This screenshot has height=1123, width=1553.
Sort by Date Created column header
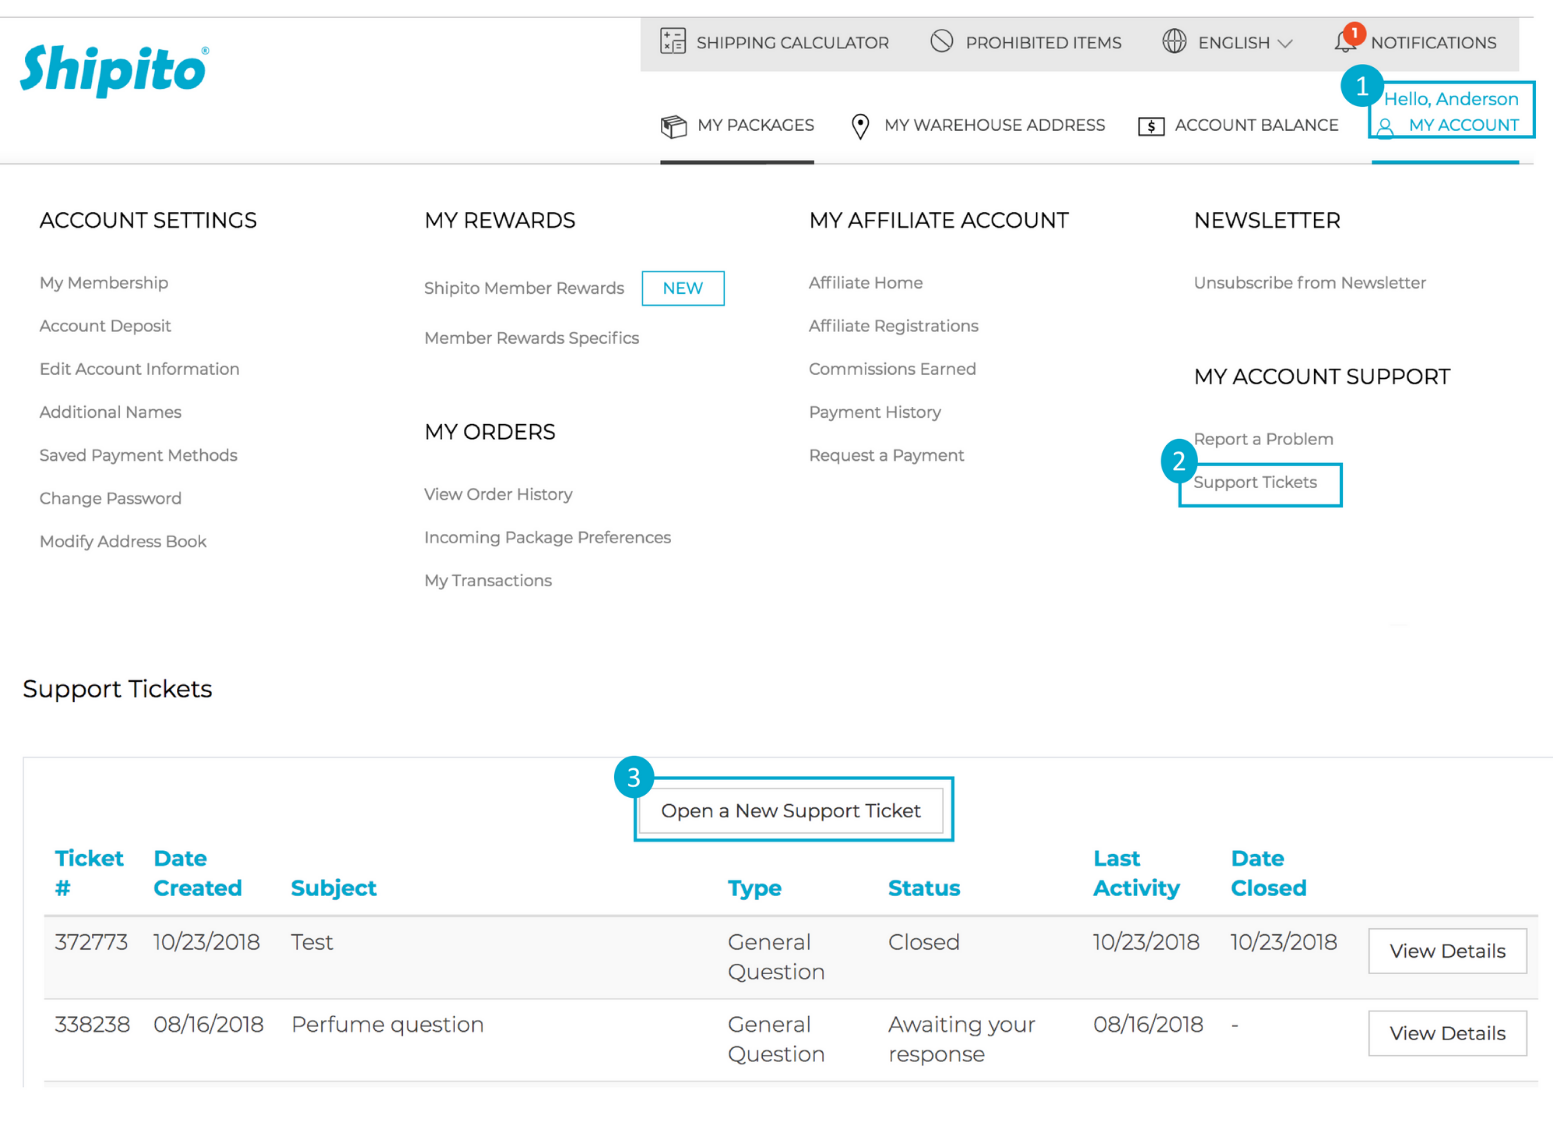[x=197, y=873]
